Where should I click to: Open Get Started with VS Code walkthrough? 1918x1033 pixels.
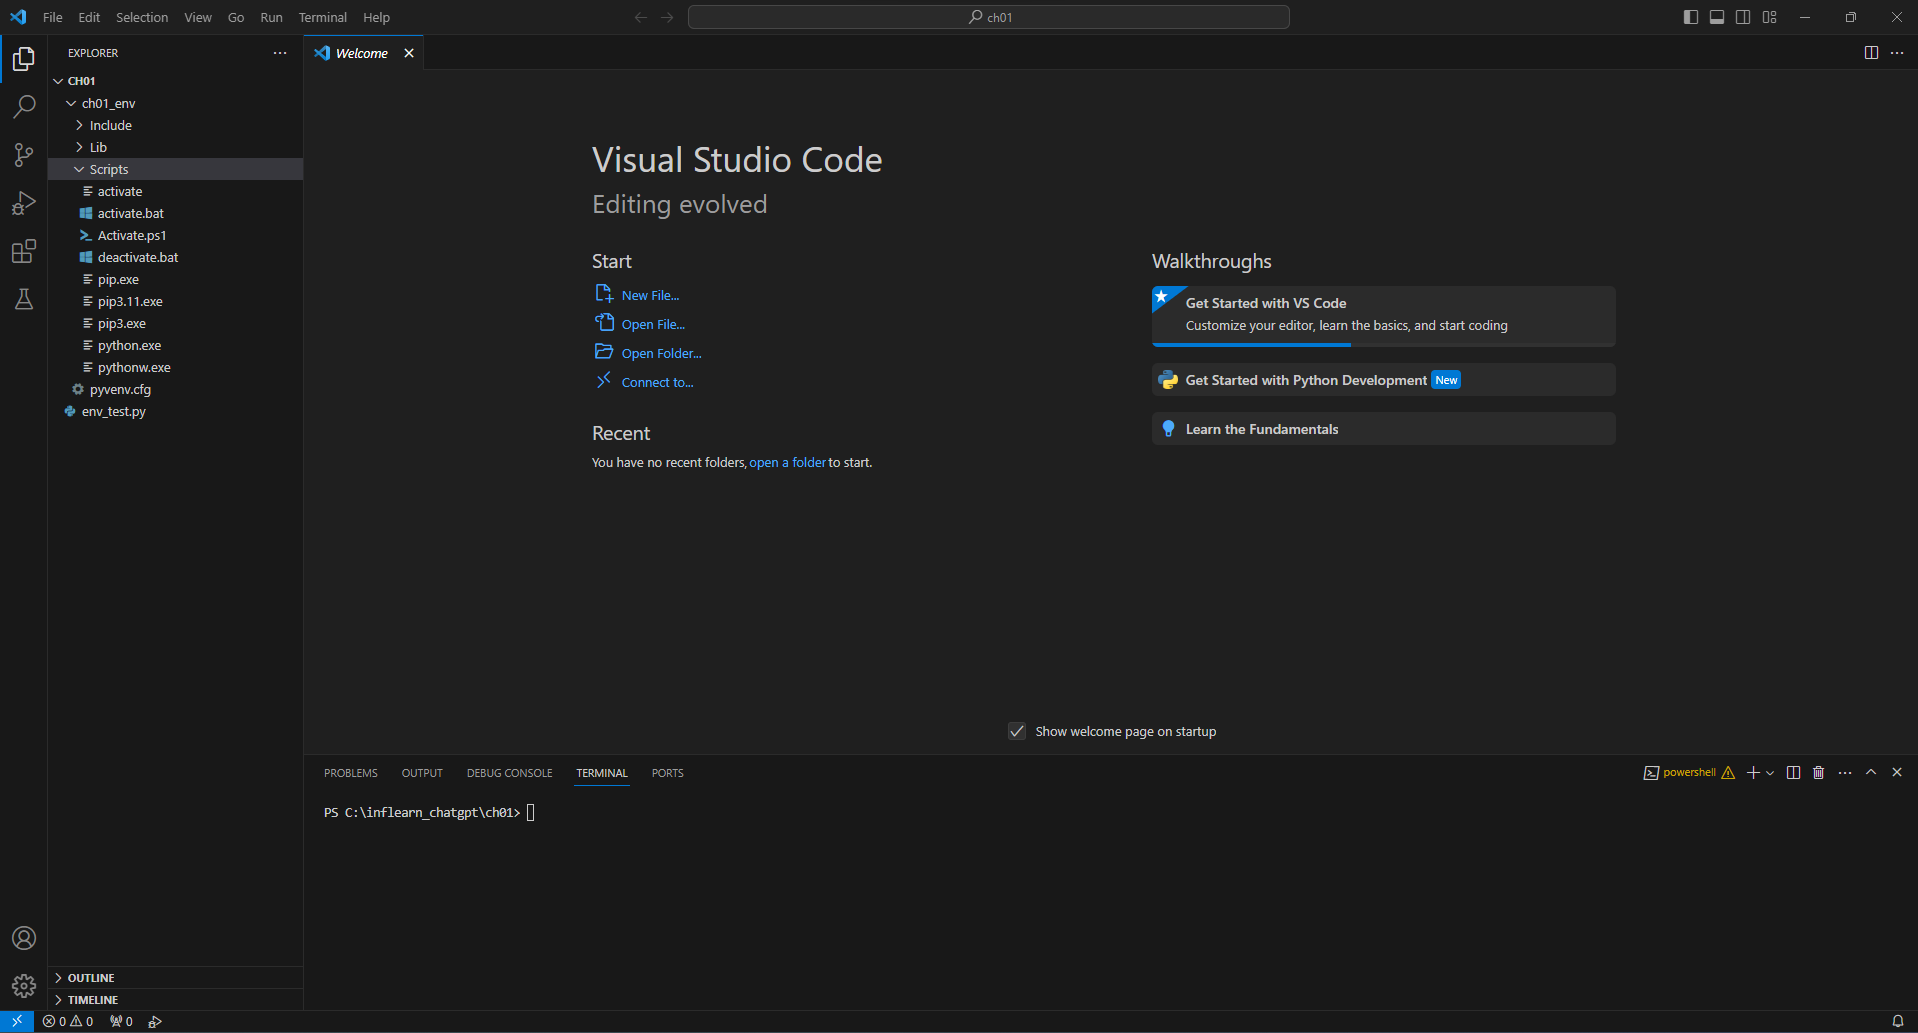point(1383,315)
